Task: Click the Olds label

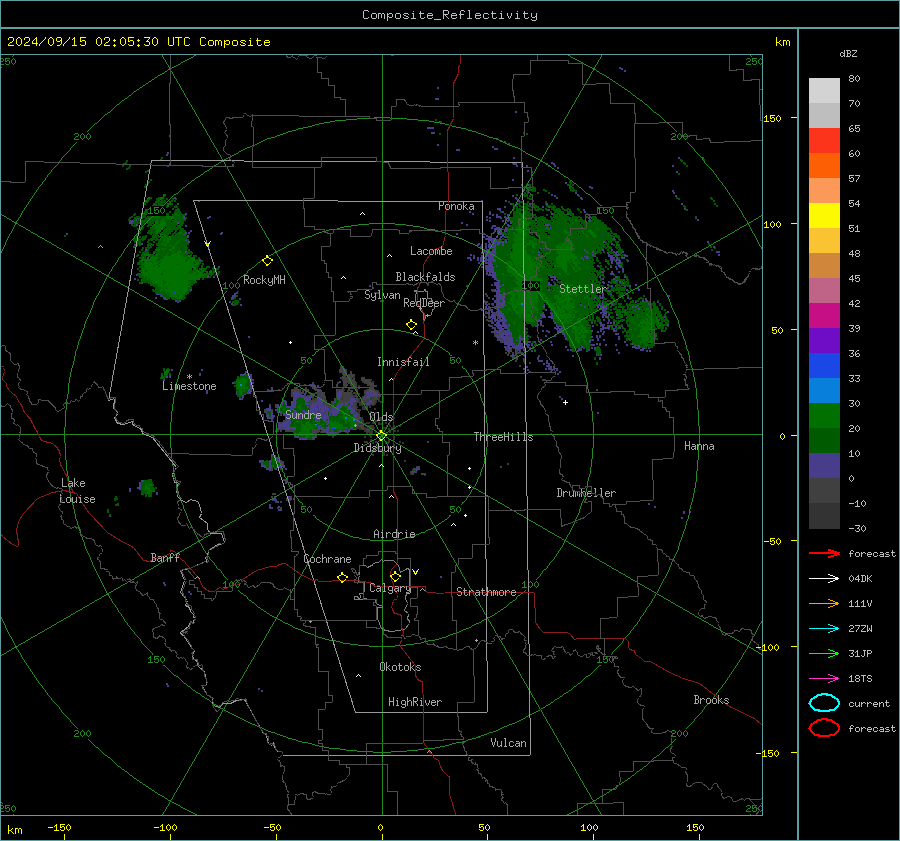Action: [381, 417]
